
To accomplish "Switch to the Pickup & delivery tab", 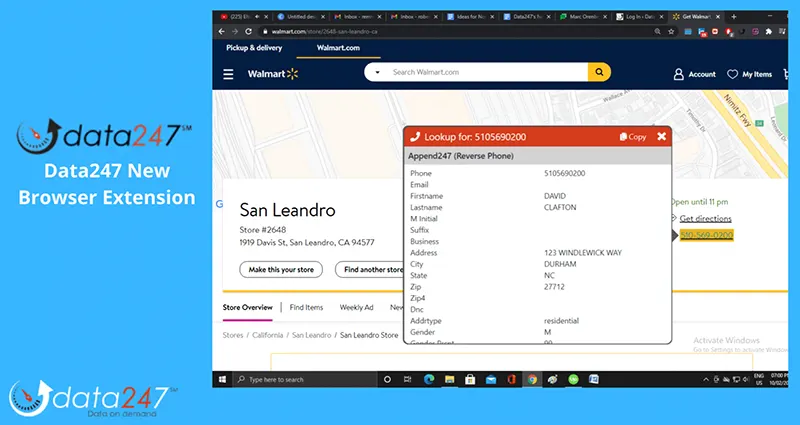I will click(254, 48).
